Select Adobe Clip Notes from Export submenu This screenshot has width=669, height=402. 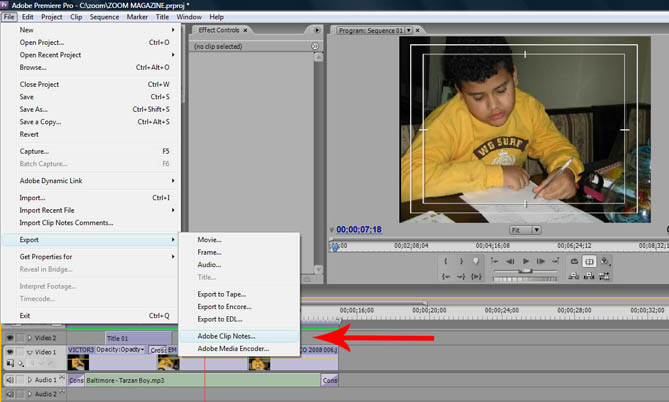coord(227,337)
